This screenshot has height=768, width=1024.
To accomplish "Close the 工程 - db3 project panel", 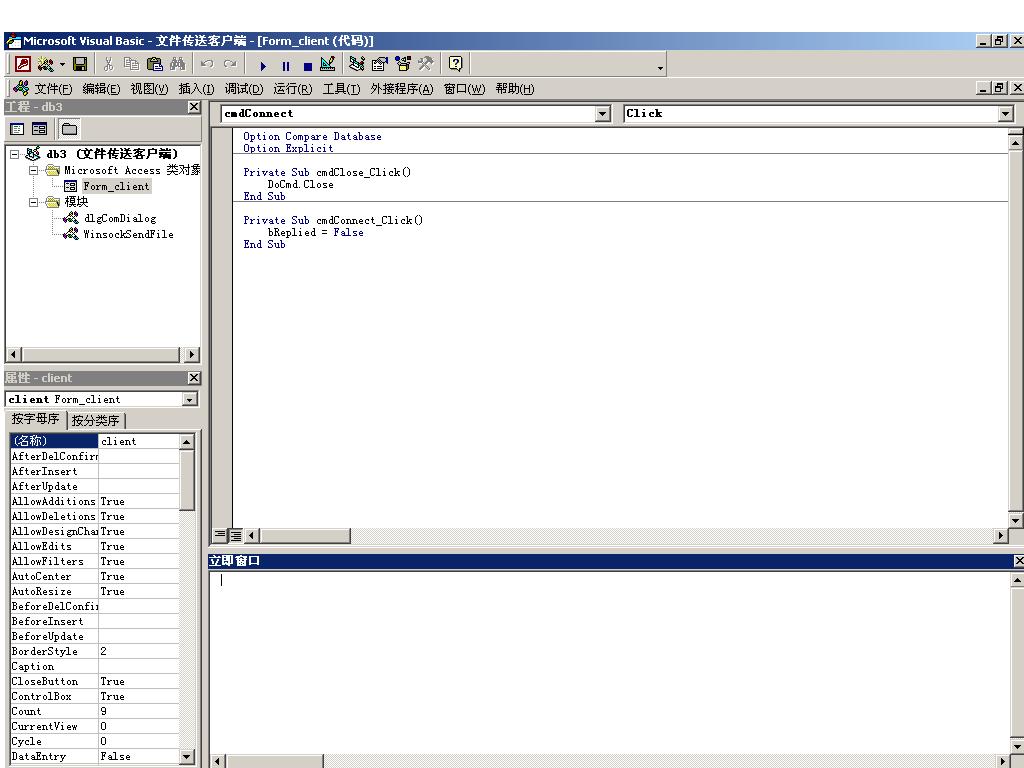I will tap(194, 107).
